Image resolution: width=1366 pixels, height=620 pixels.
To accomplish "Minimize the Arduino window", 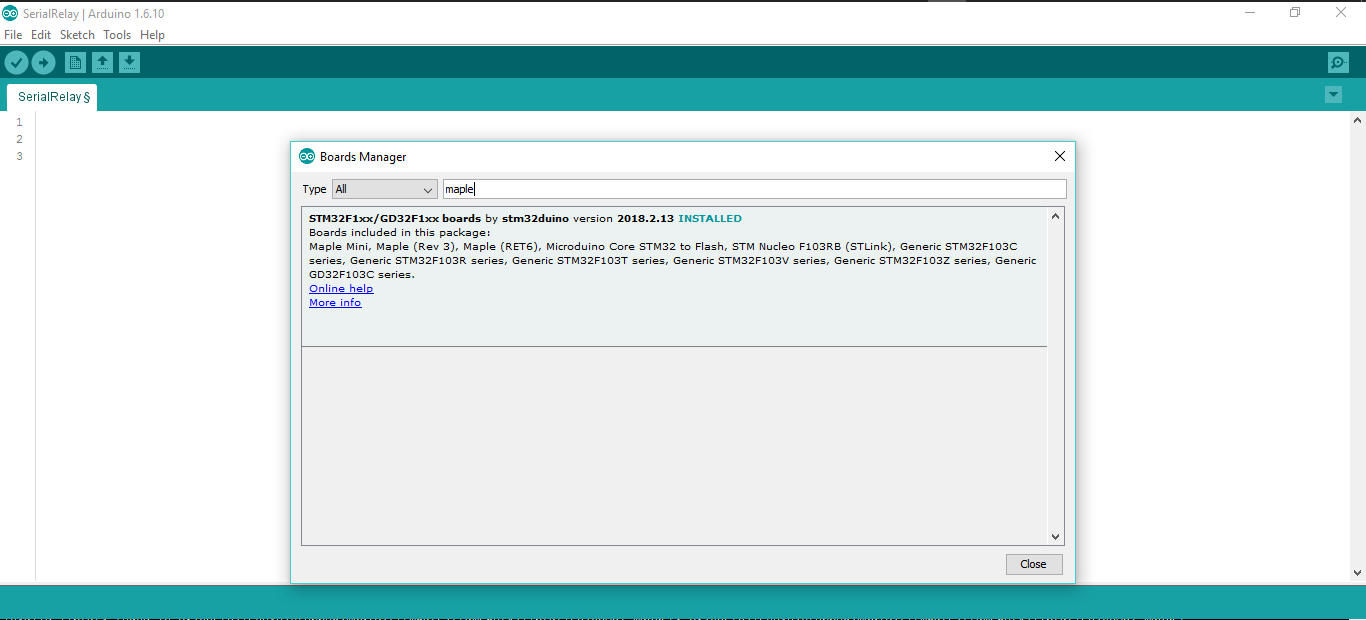I will pos(1250,13).
